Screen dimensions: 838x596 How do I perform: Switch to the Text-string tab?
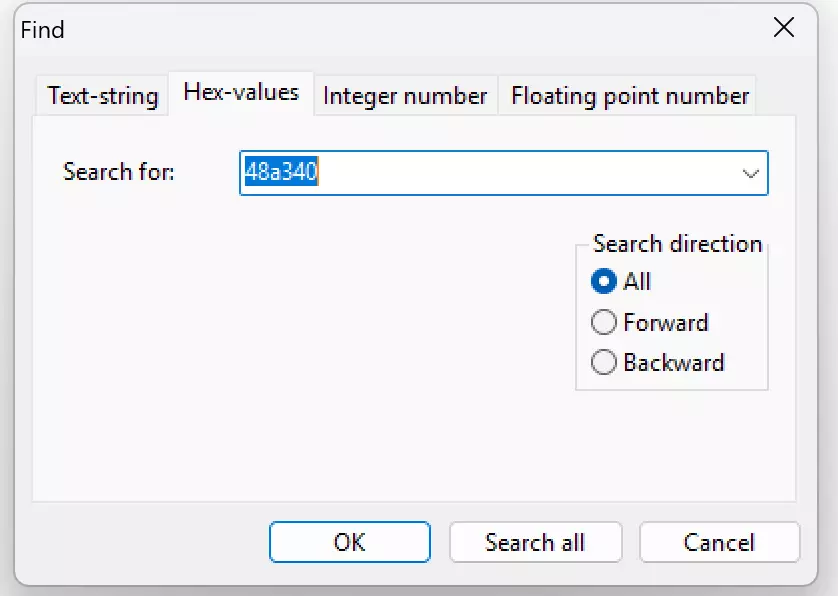tap(103, 96)
